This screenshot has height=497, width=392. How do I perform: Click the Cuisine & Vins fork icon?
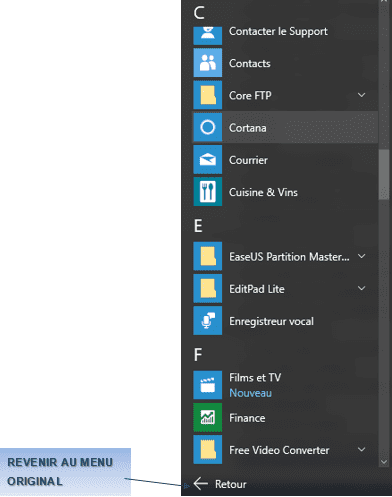coord(208,192)
